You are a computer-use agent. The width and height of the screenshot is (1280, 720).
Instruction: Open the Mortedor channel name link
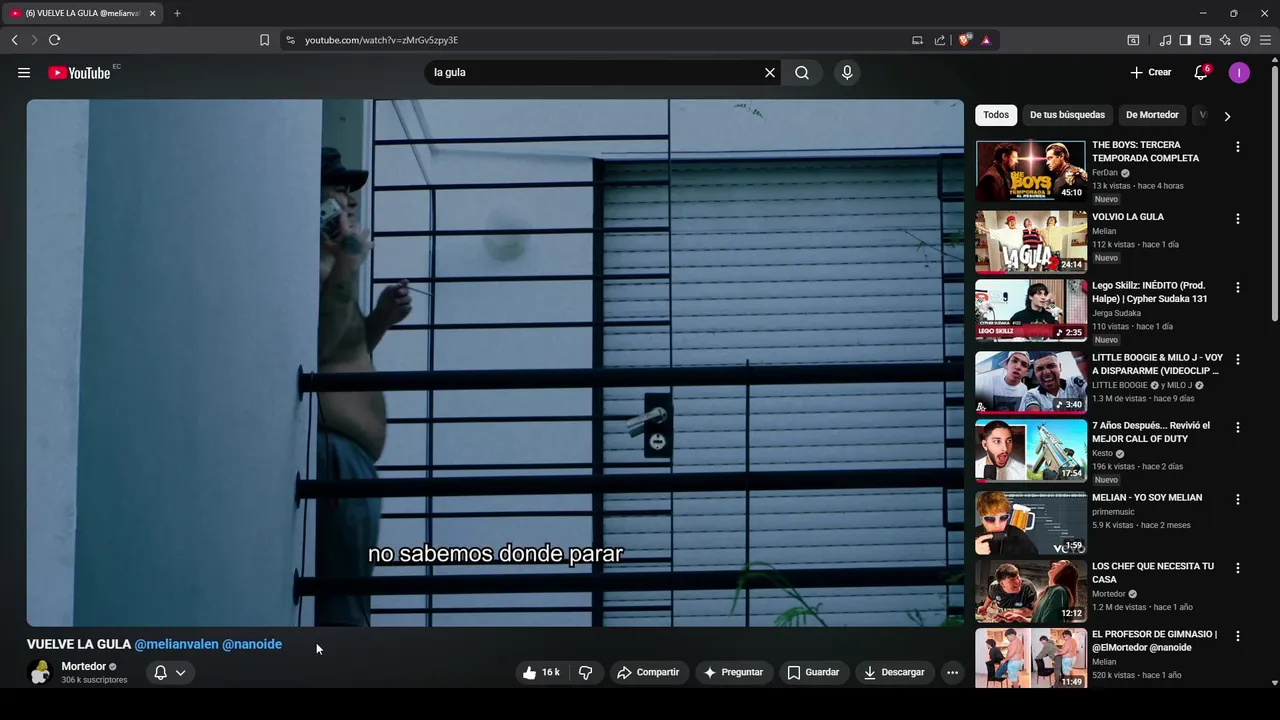83,667
